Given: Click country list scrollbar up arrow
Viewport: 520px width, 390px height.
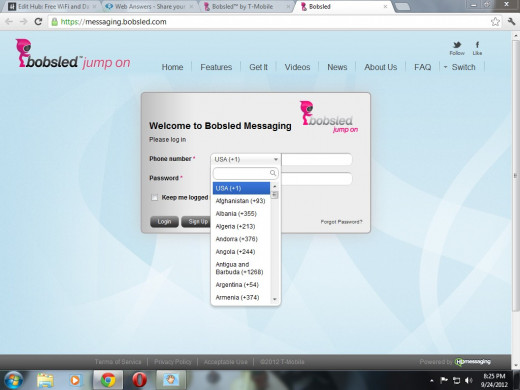Looking at the screenshot, I should coord(275,186).
